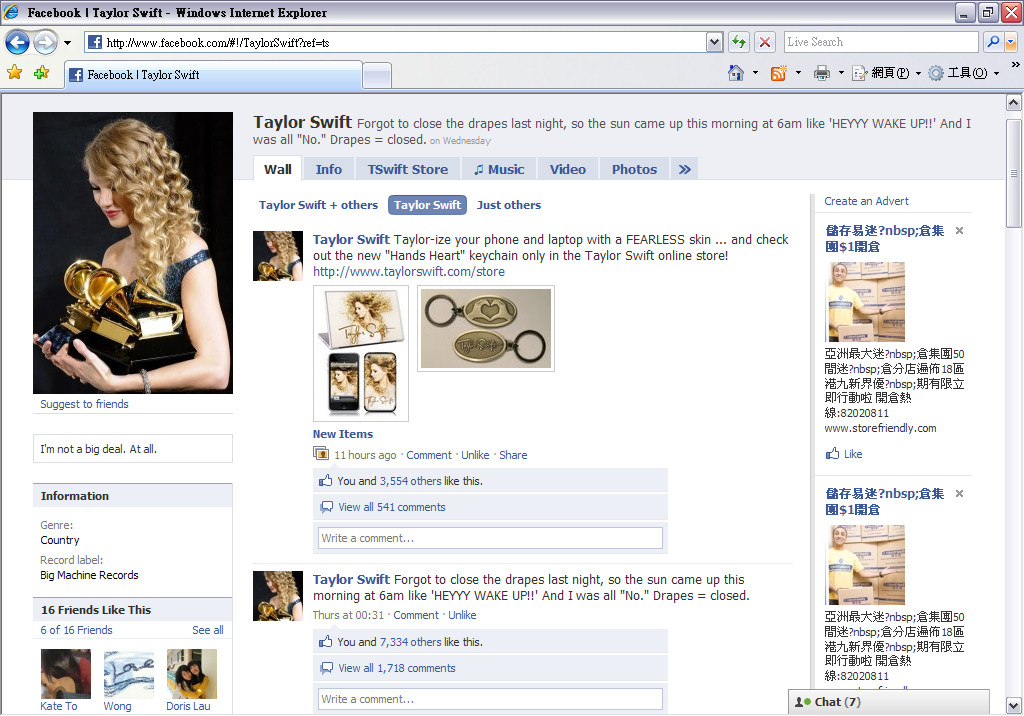This screenshot has width=1024, height=716.
Task: Click View all 541 comments
Action: [x=392, y=508]
